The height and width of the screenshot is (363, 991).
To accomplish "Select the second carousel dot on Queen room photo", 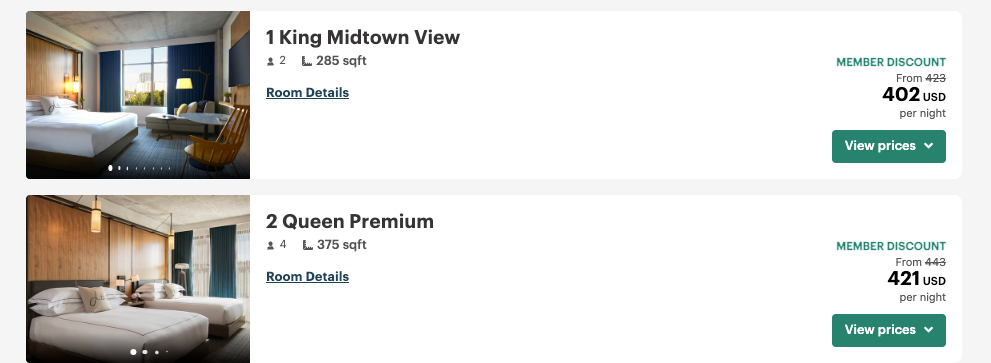I will tap(145, 352).
